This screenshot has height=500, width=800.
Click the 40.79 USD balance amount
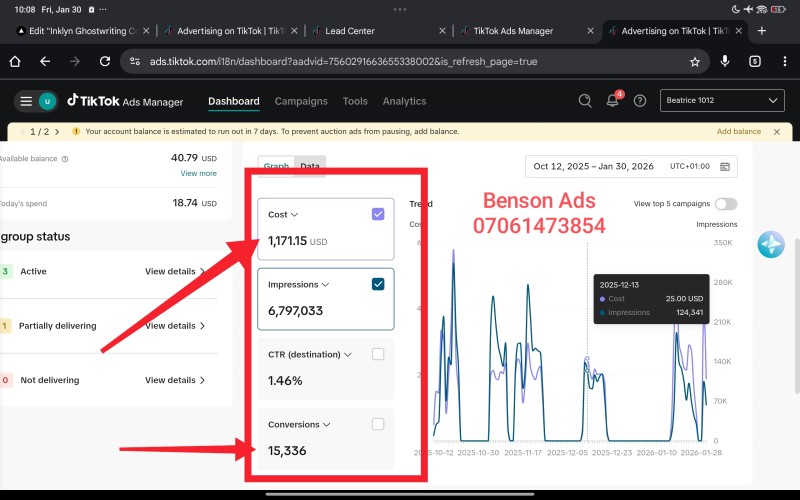pos(194,158)
